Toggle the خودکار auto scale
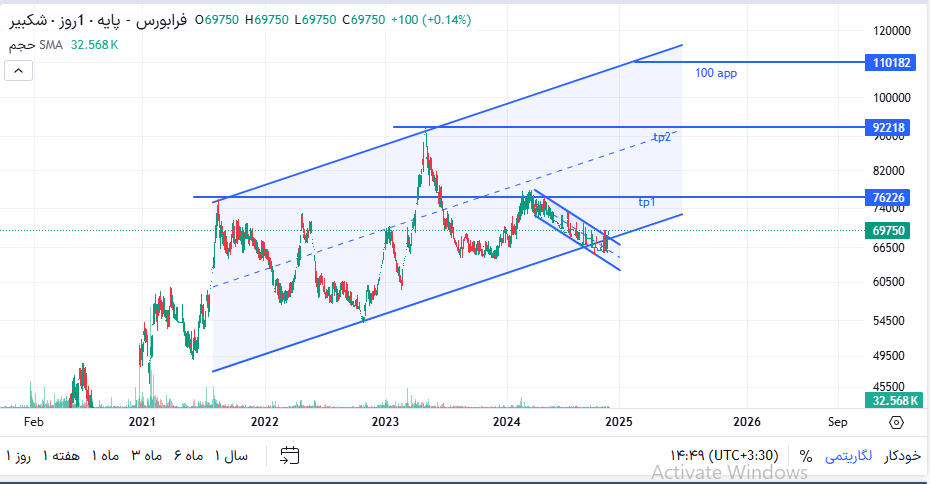The height and width of the screenshot is (484, 930). (x=902, y=456)
